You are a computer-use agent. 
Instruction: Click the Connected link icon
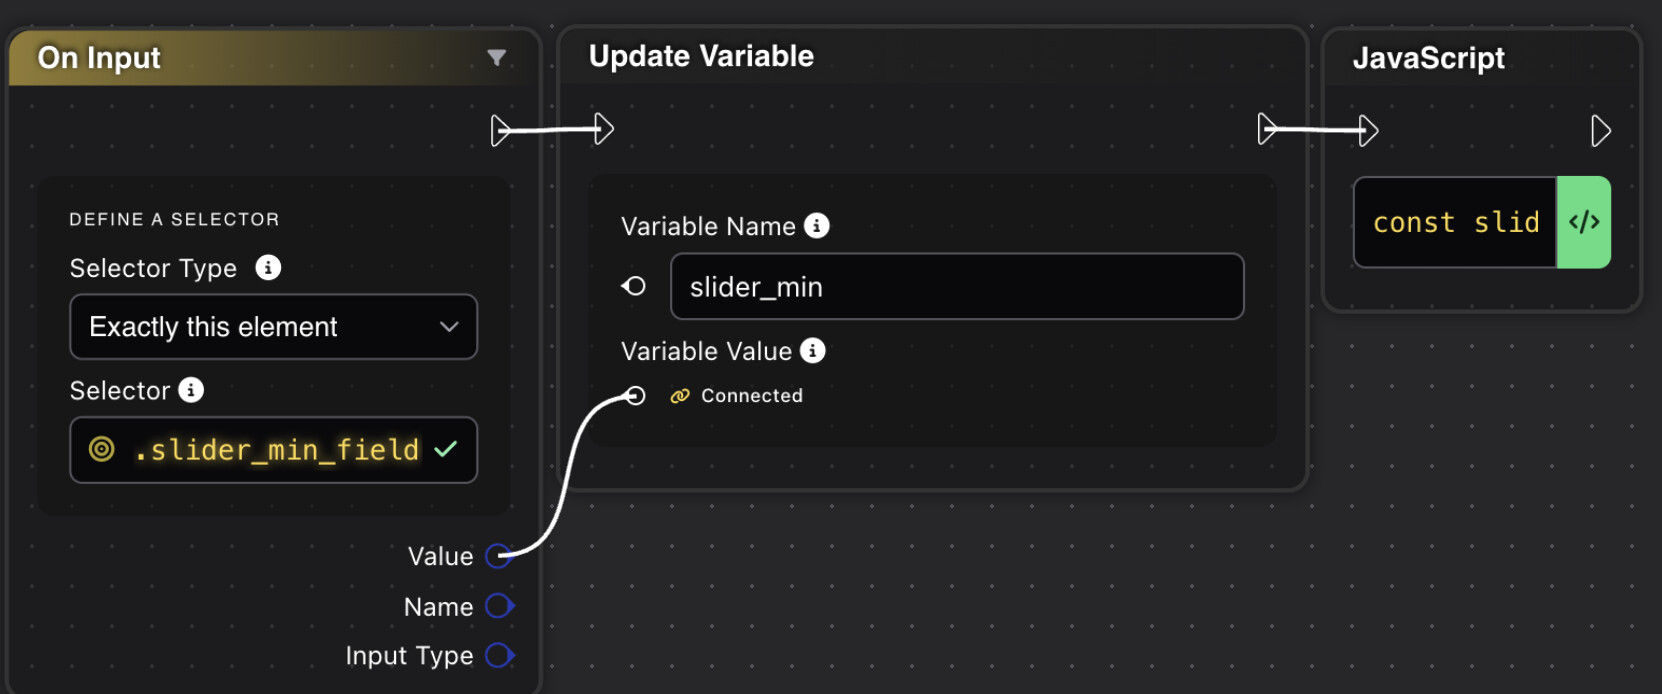tap(680, 396)
